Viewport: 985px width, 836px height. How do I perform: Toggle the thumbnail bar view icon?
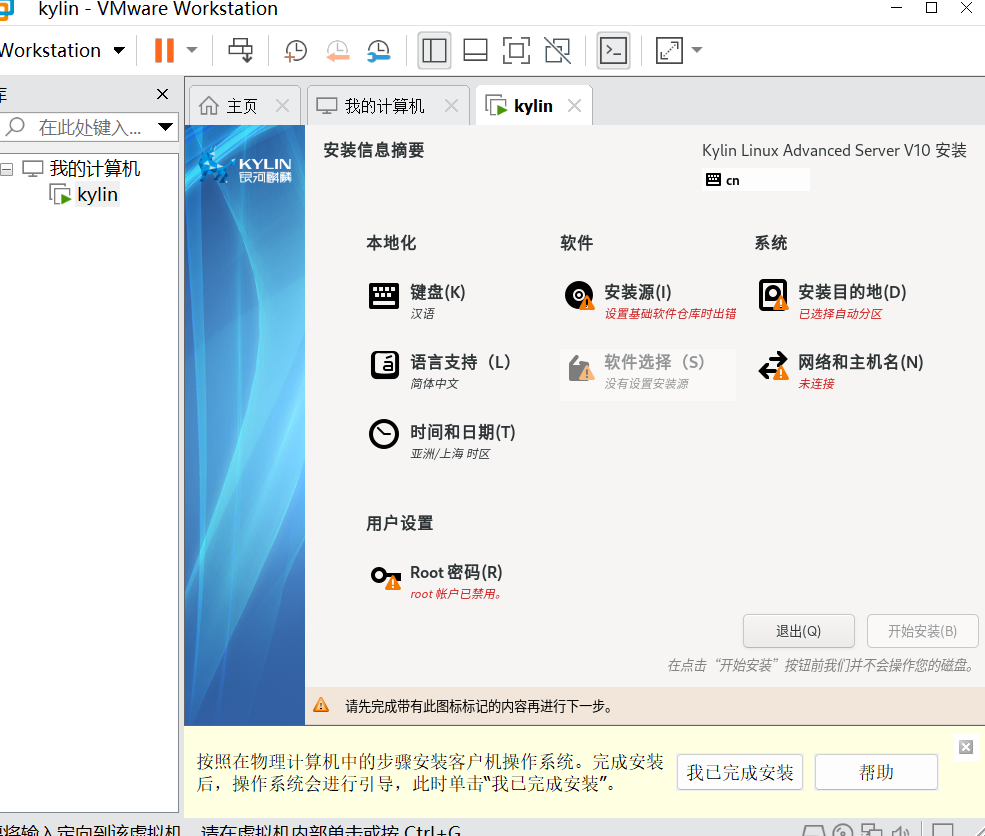click(475, 50)
